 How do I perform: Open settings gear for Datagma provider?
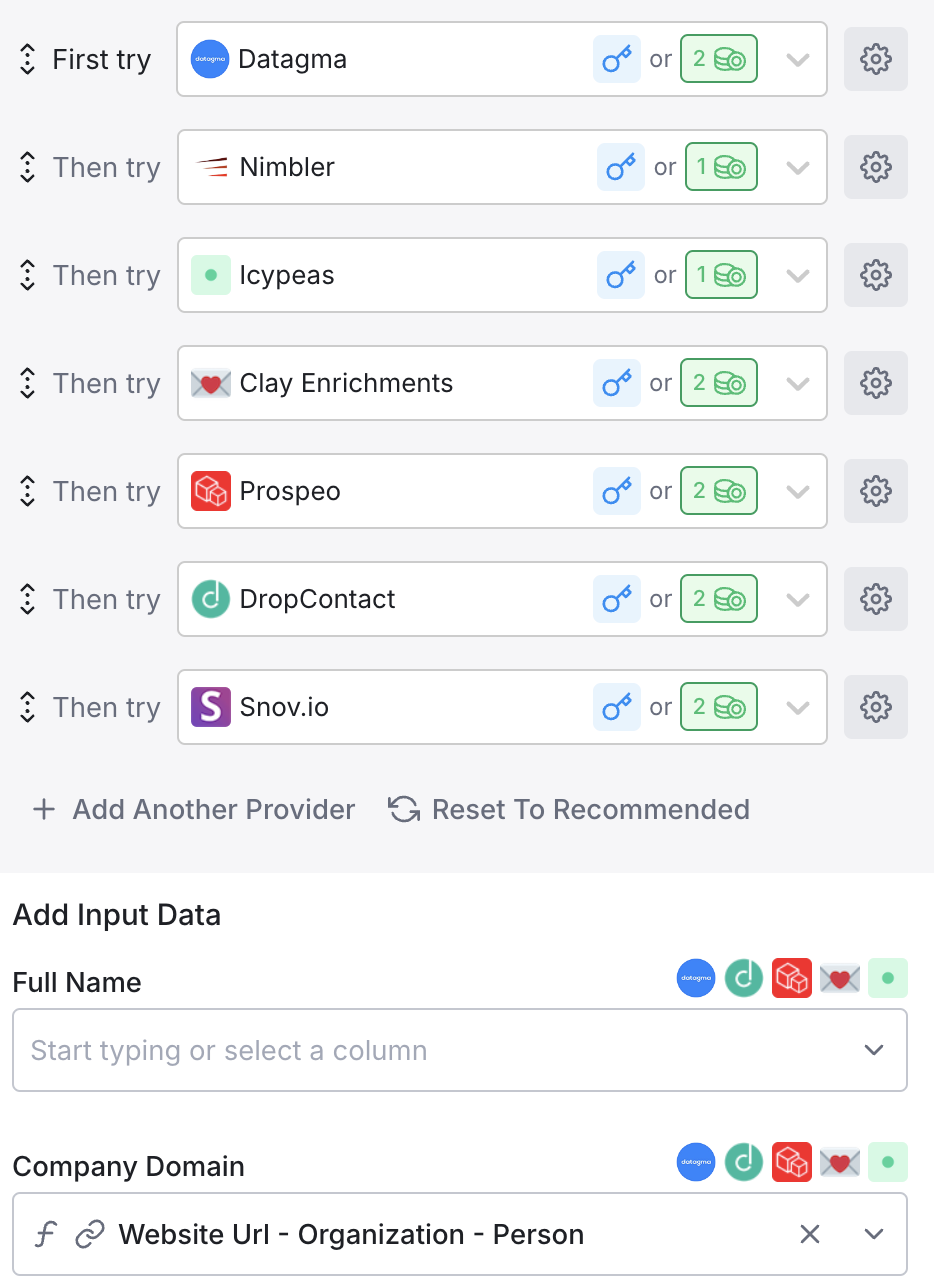[x=875, y=60]
